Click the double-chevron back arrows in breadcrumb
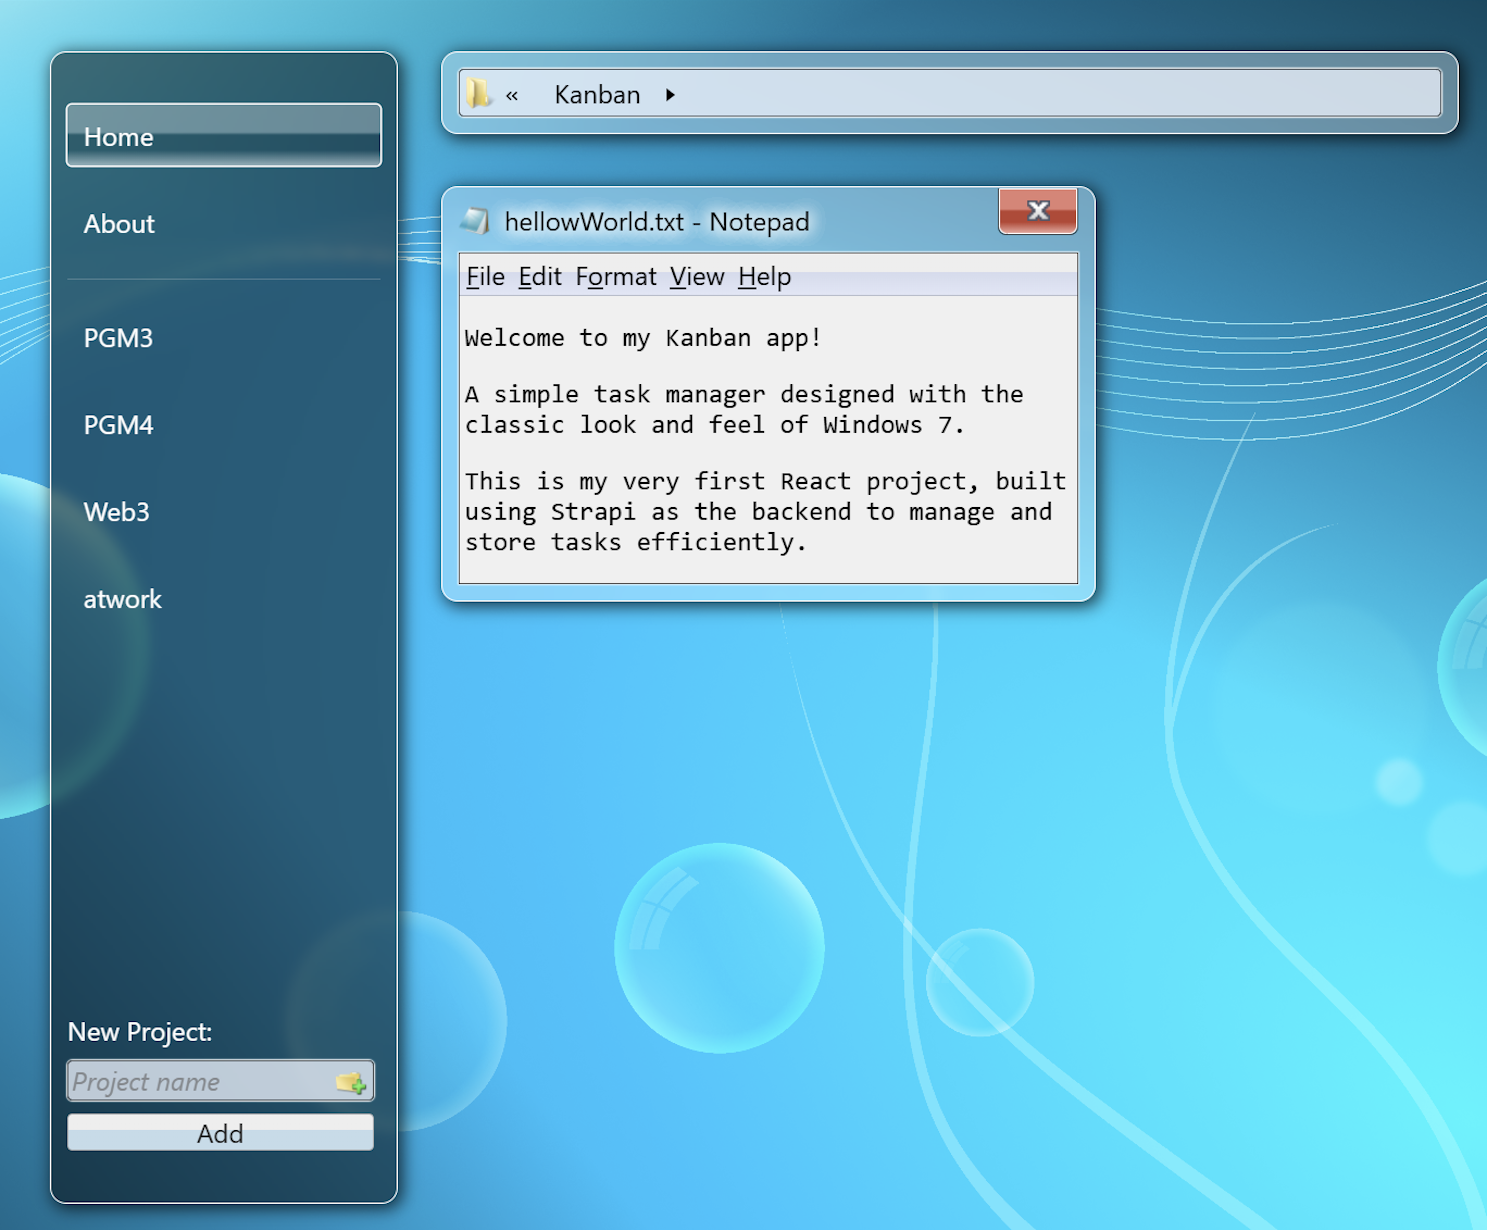The image size is (1487, 1230). coord(512,95)
